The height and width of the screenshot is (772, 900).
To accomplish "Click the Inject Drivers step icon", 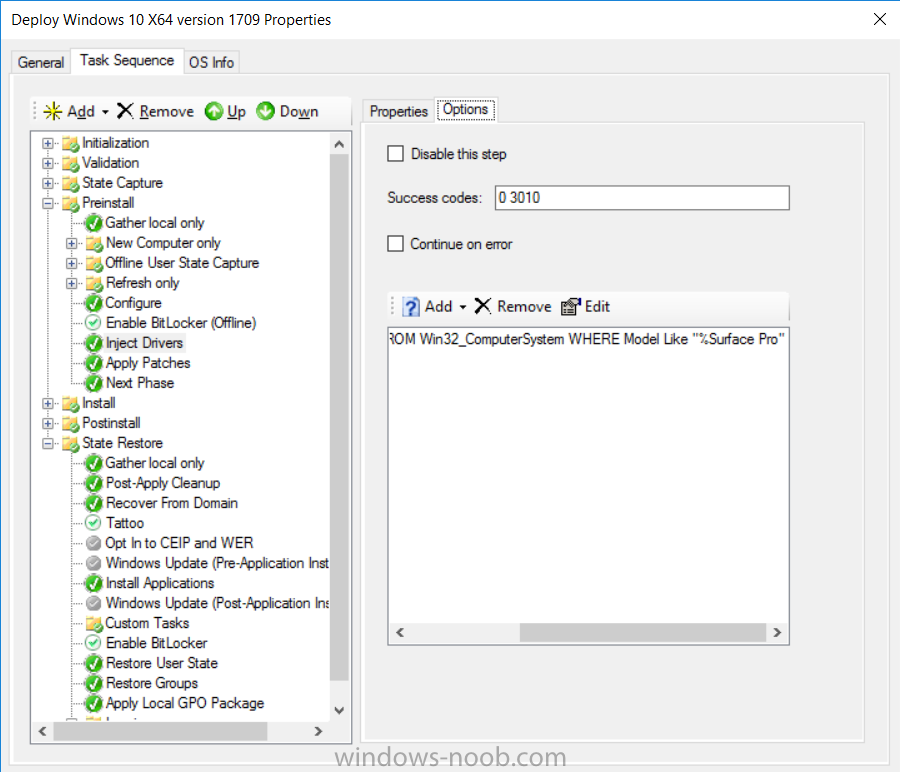I will point(94,343).
